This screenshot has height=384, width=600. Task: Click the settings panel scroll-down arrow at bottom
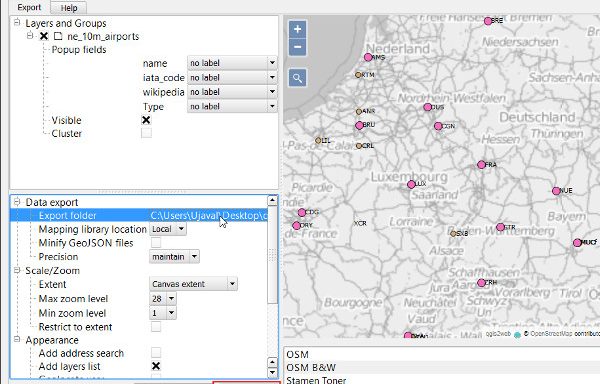pyautogui.click(x=272, y=373)
